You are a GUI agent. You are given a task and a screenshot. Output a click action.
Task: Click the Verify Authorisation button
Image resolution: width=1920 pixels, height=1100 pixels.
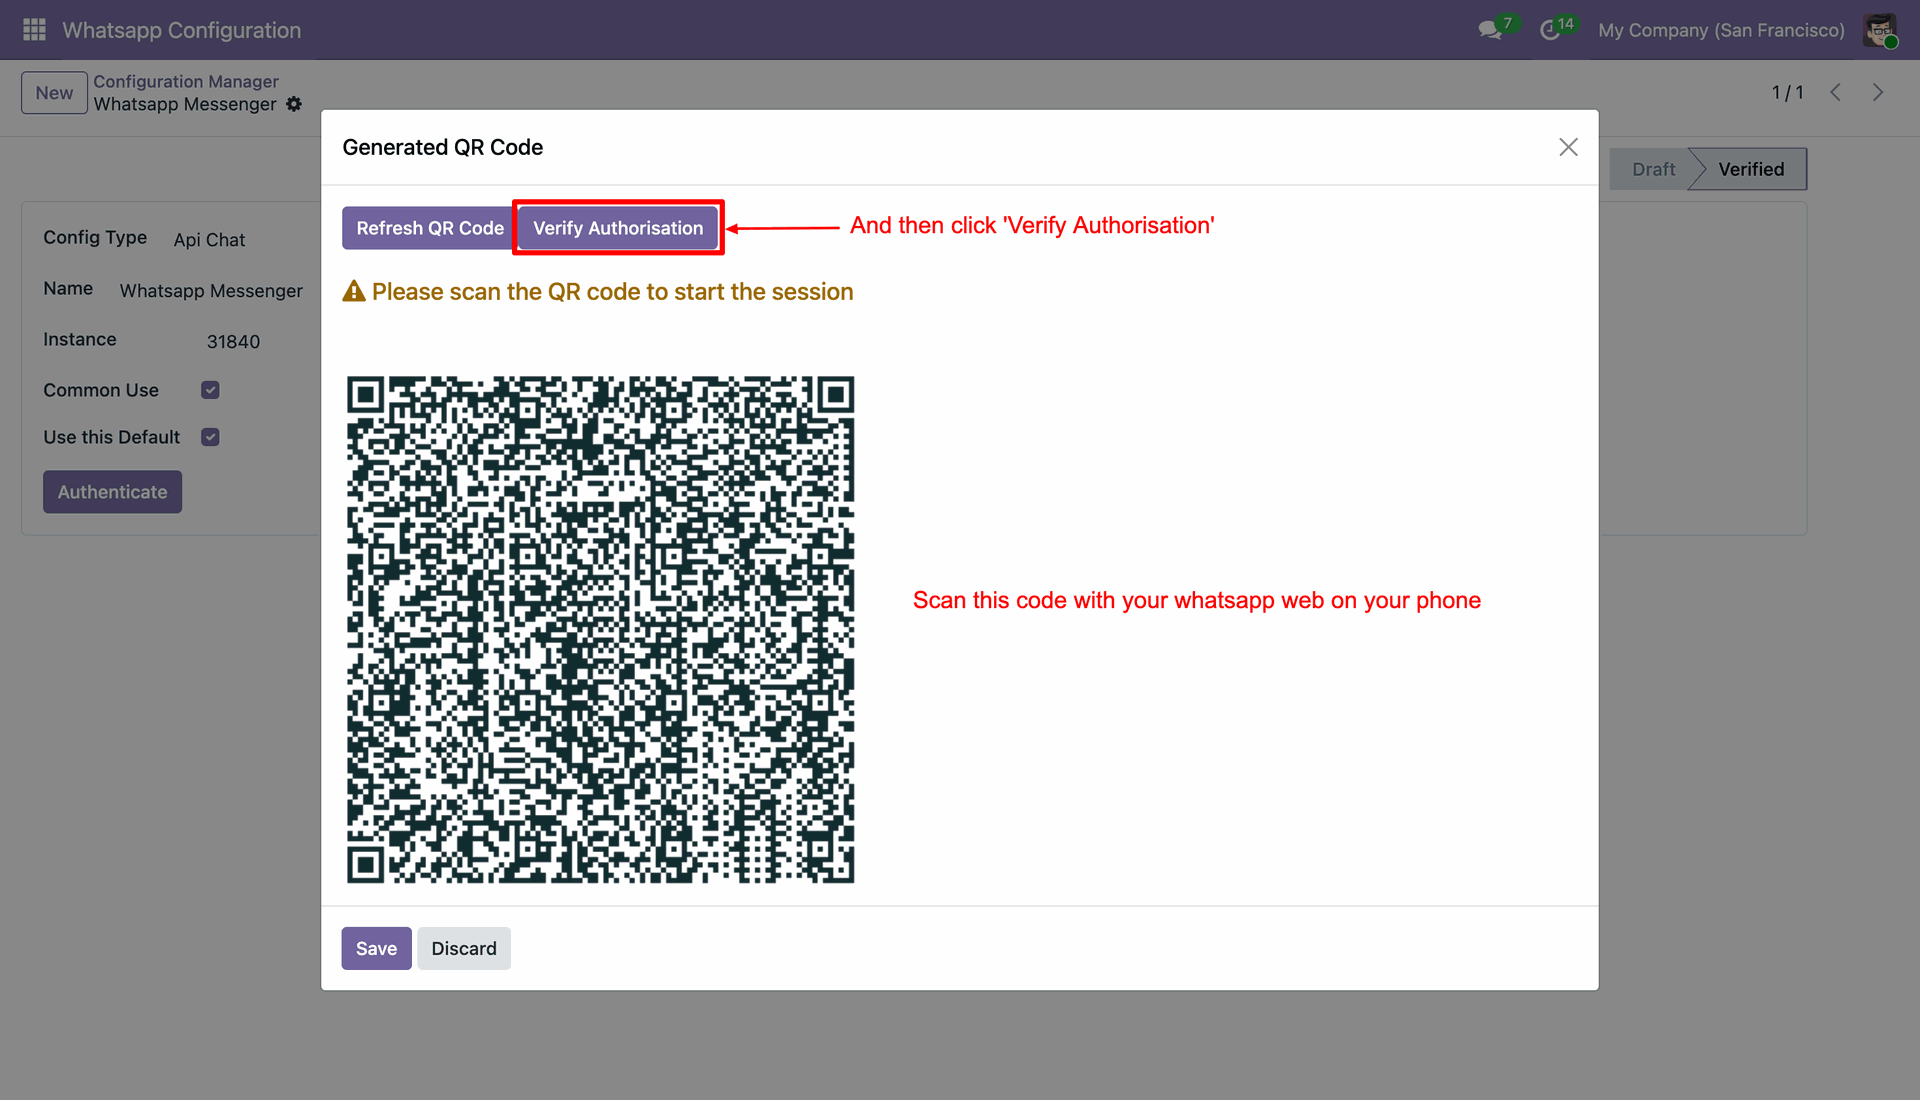tap(618, 228)
